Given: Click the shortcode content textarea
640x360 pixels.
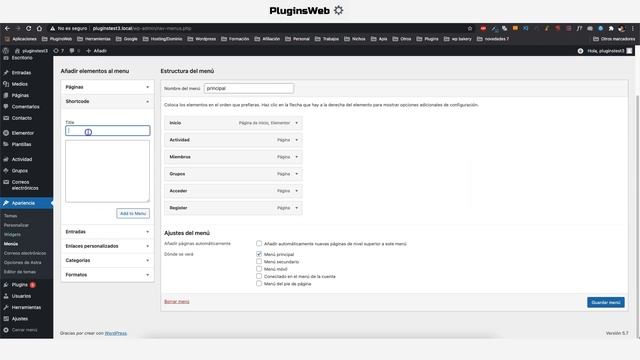Looking at the screenshot, I should 107,171.
